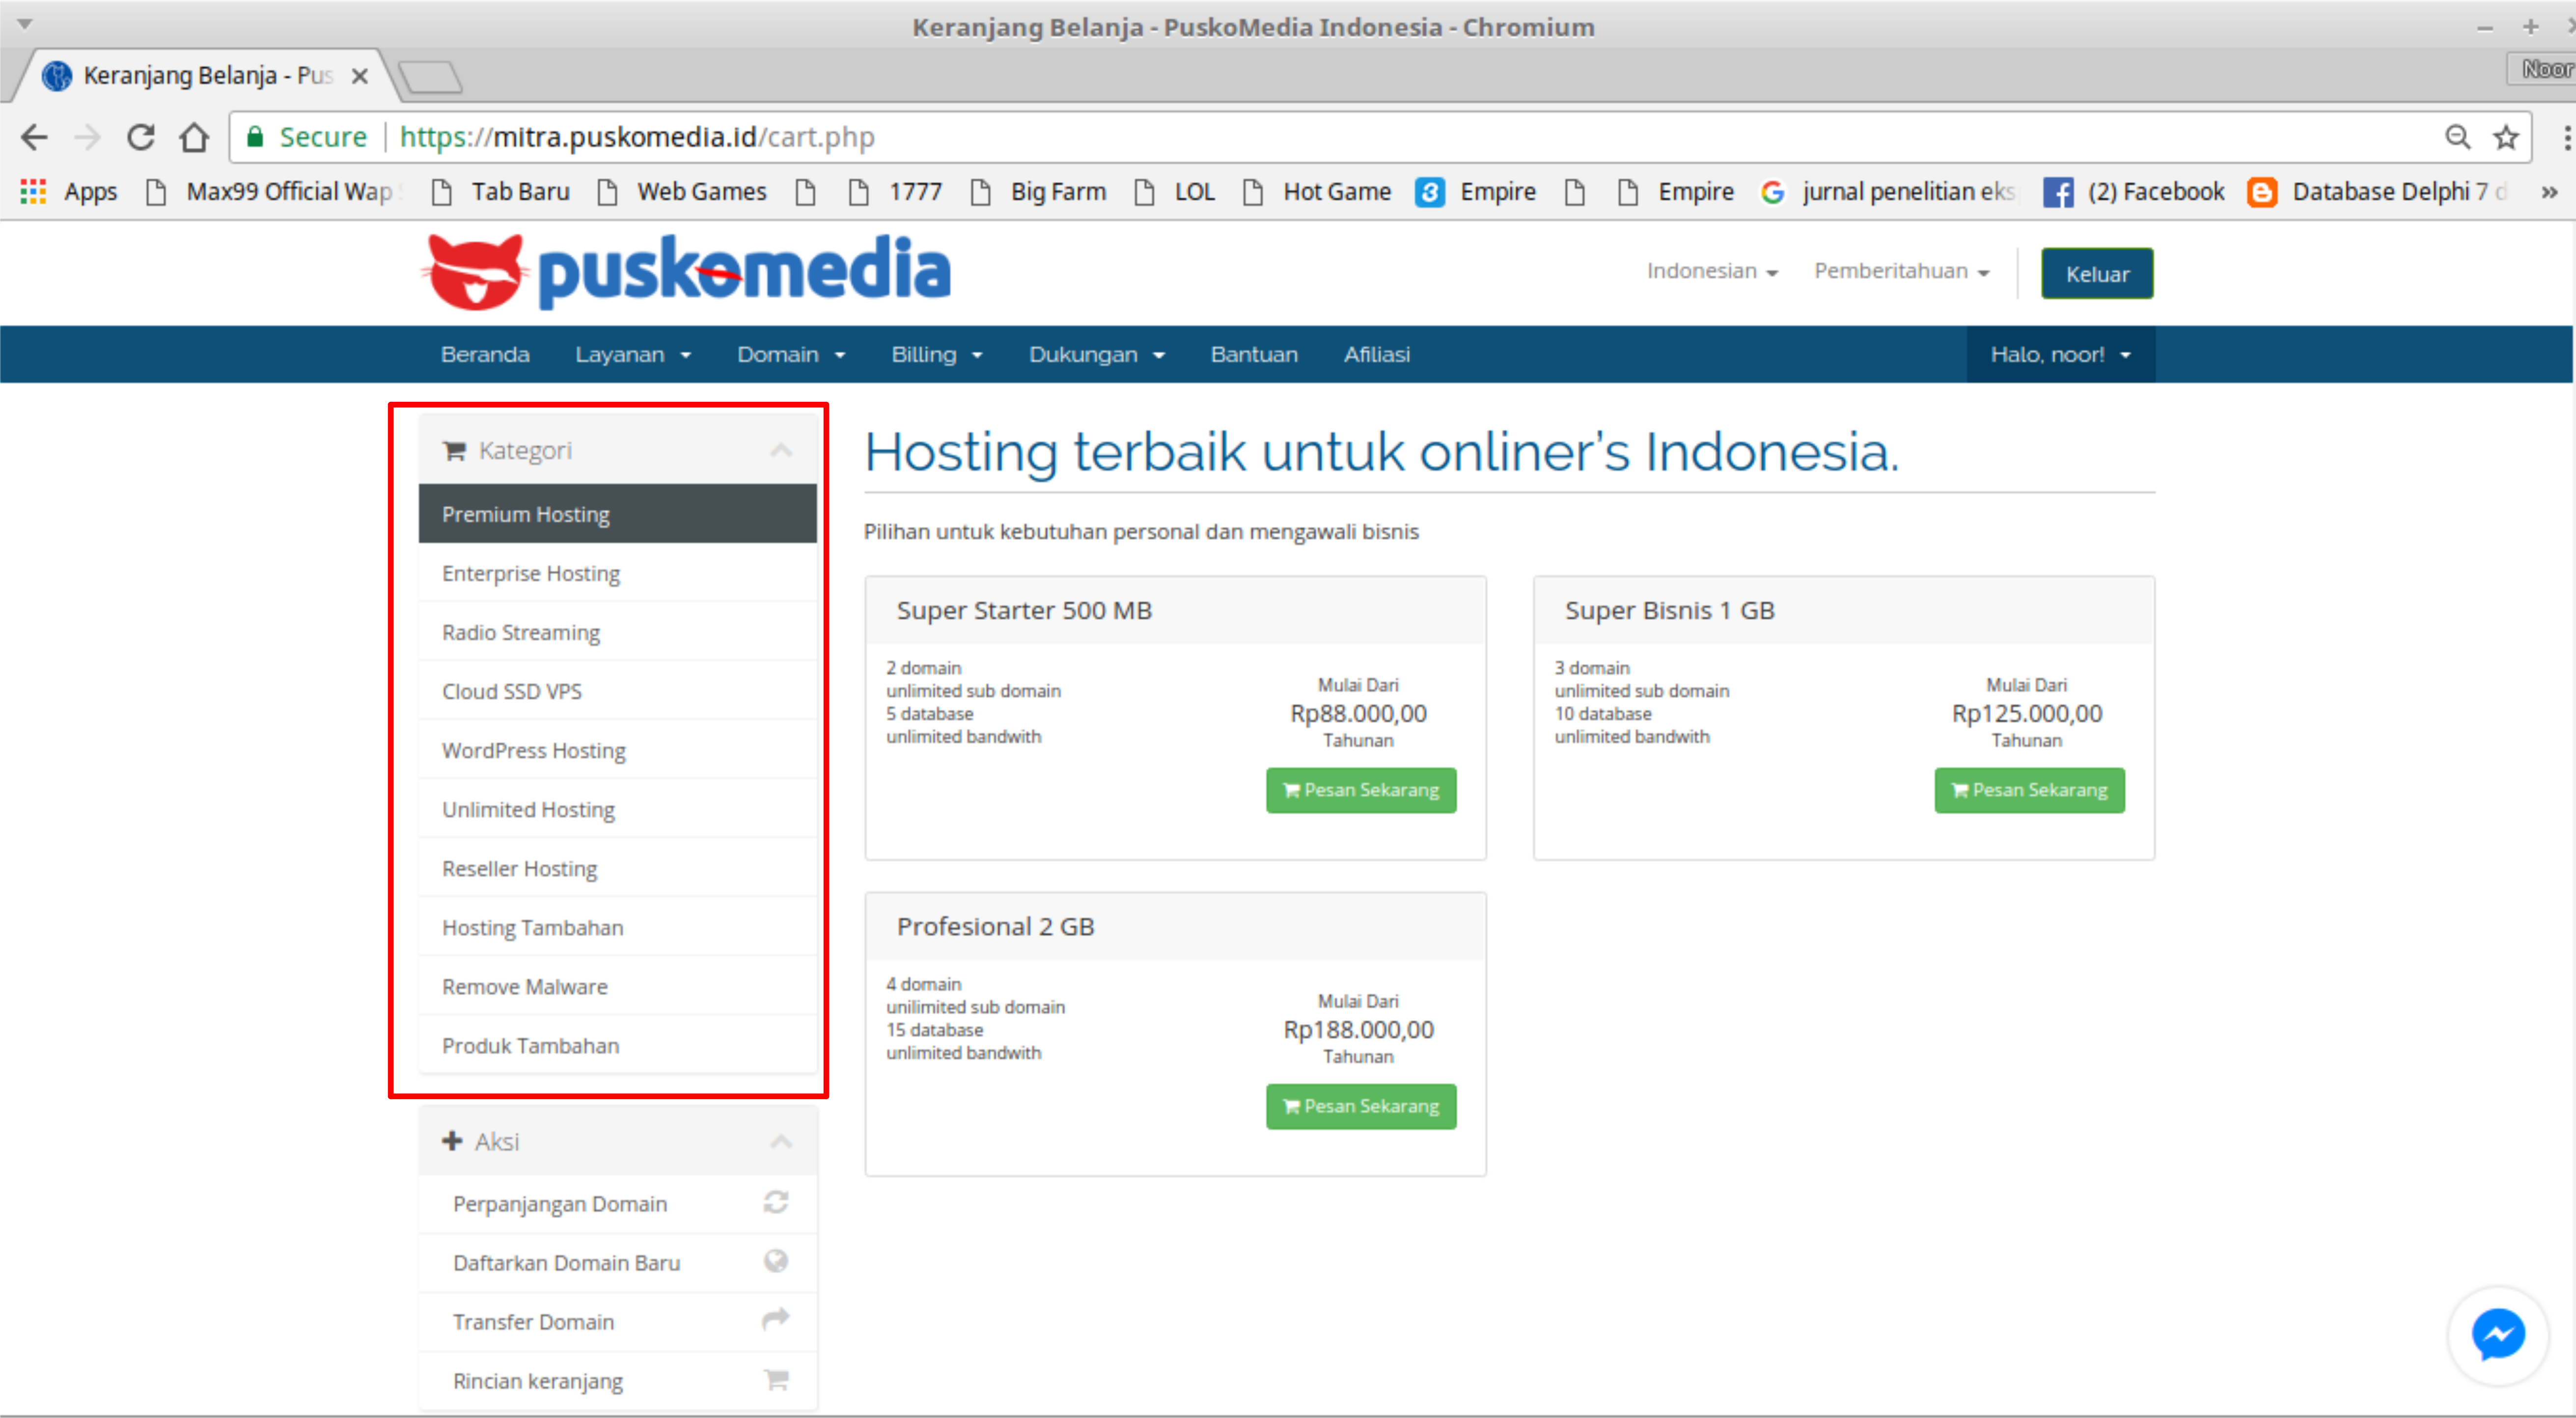Screen dimensions: 2576x1418
Task: Open Afiliasi in the navigation bar
Action: point(1376,354)
